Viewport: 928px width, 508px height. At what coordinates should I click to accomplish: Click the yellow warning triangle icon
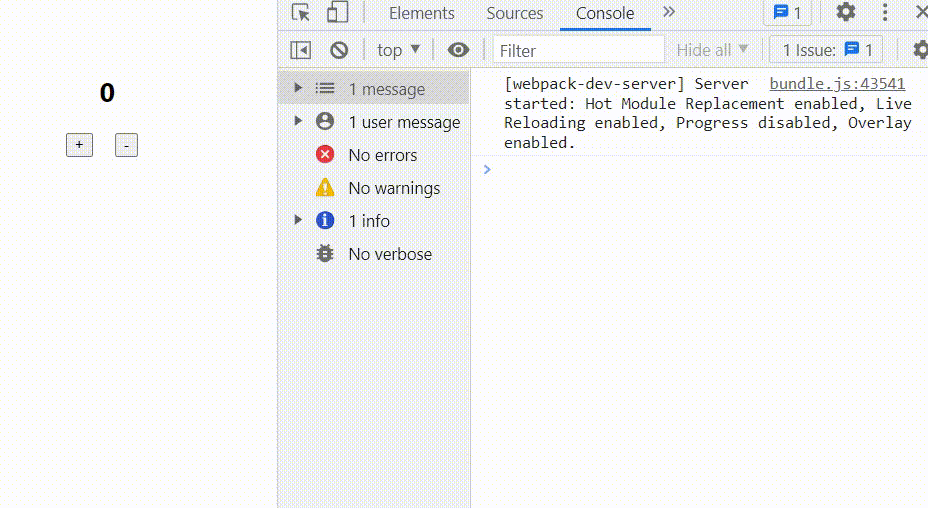325,187
